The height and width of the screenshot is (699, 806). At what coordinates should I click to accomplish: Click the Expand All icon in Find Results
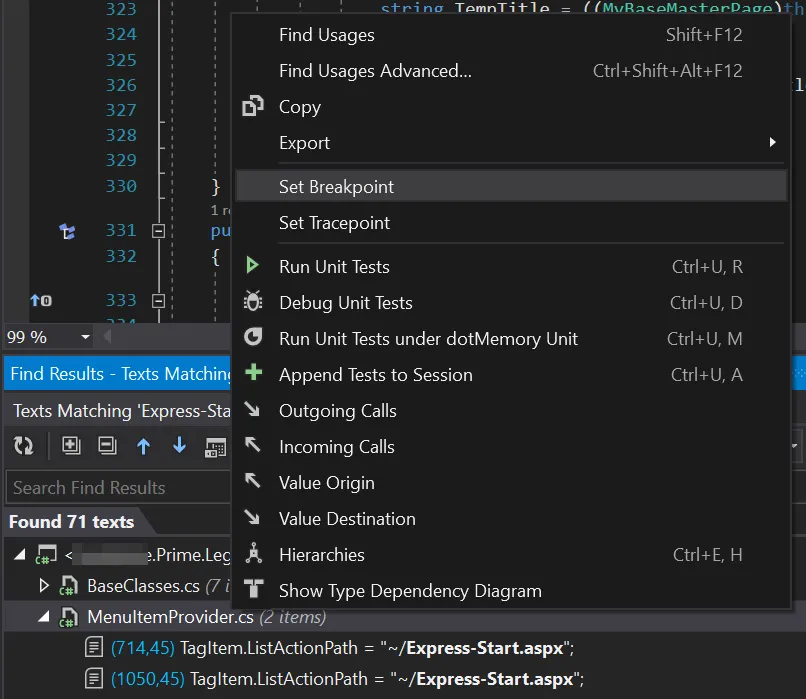71,446
